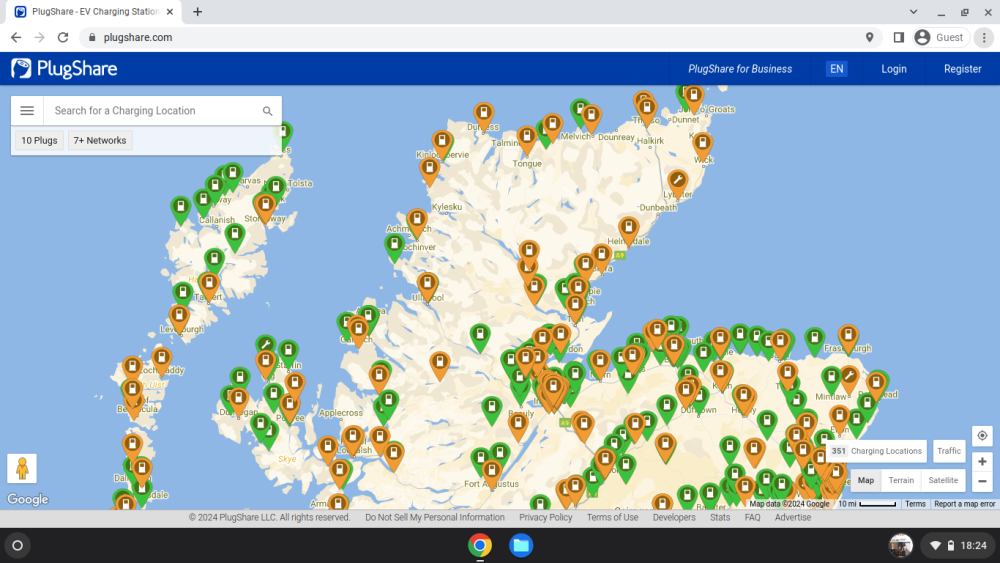Zoom out with the minus button
This screenshot has width=1000, height=563.
tap(982, 481)
